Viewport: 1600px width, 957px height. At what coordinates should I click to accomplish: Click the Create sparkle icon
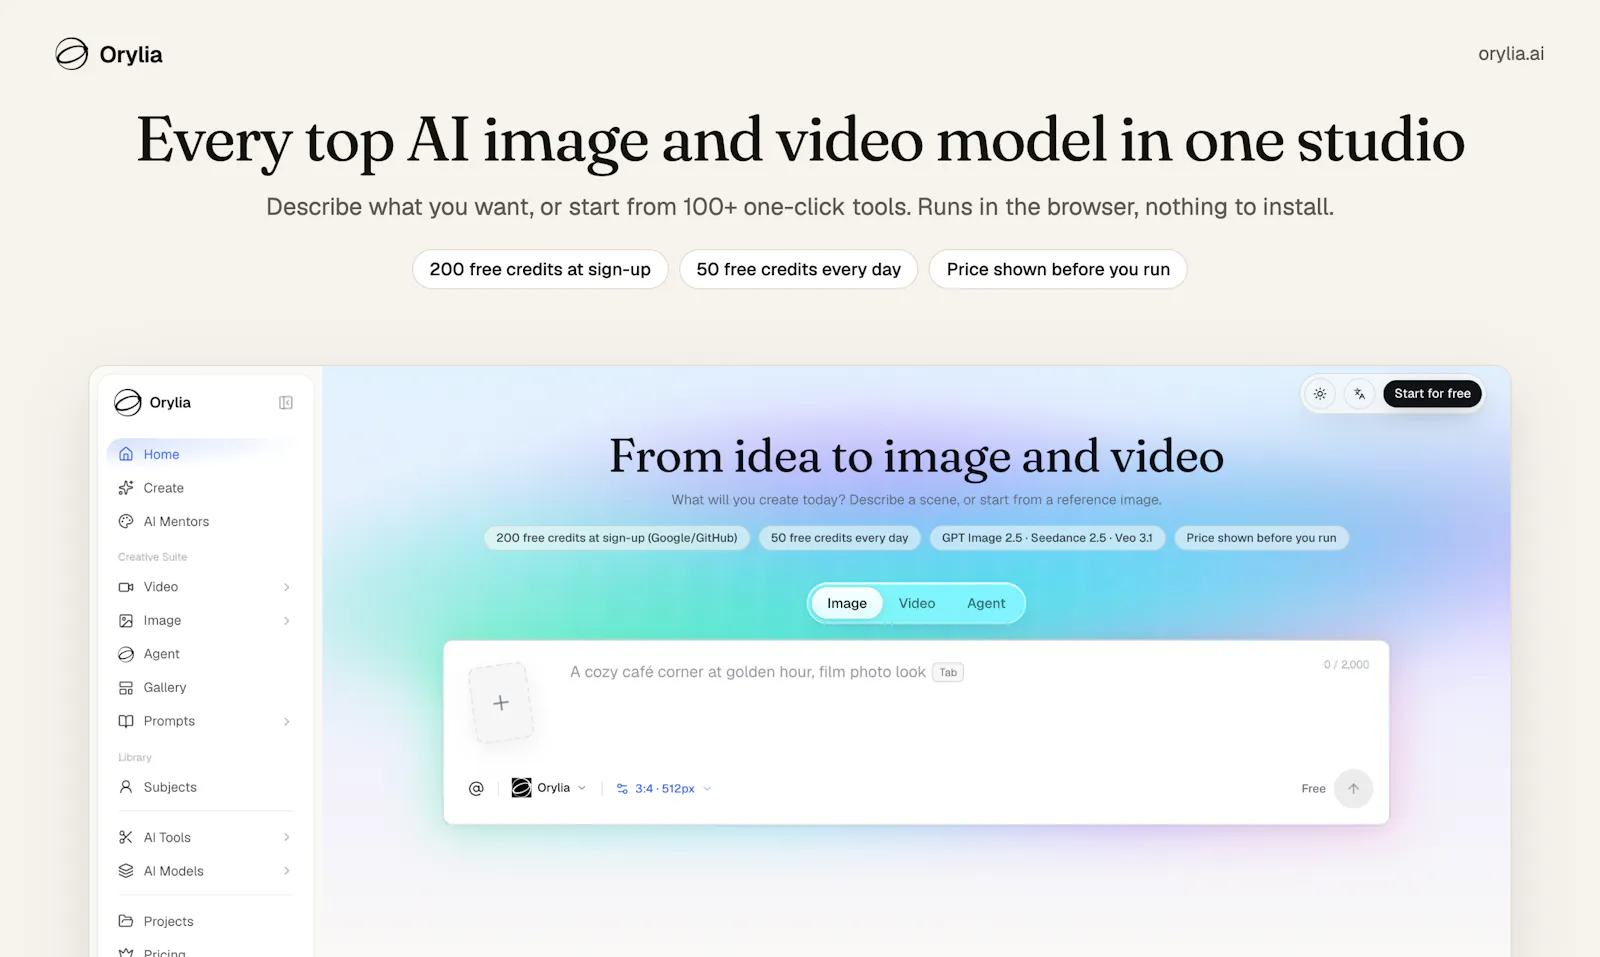pyautogui.click(x=126, y=488)
